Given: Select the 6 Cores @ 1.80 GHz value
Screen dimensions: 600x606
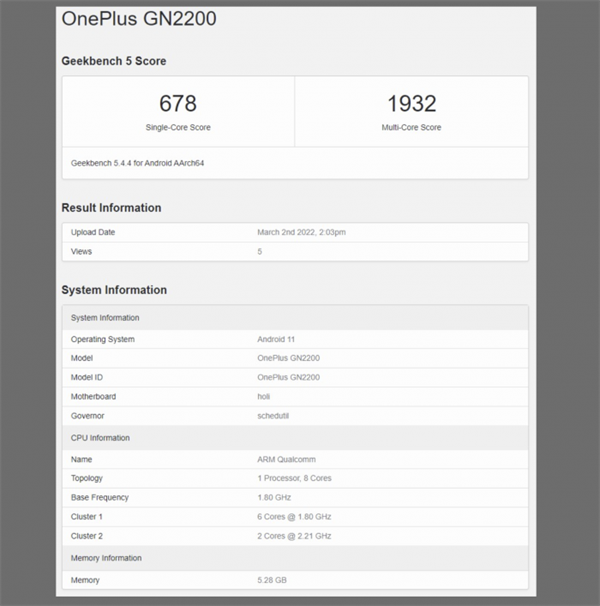Looking at the screenshot, I should 294,517.
